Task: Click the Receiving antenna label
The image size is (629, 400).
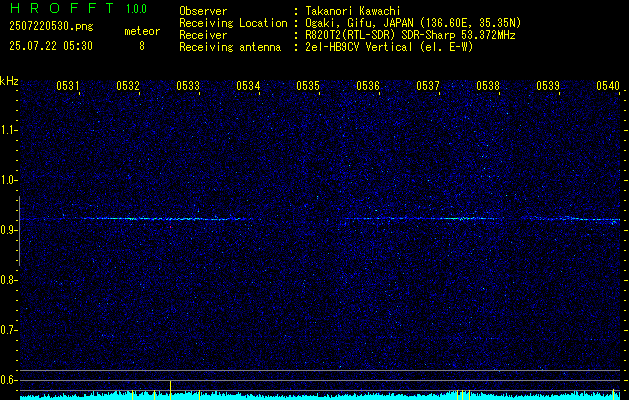Action: 230,47
